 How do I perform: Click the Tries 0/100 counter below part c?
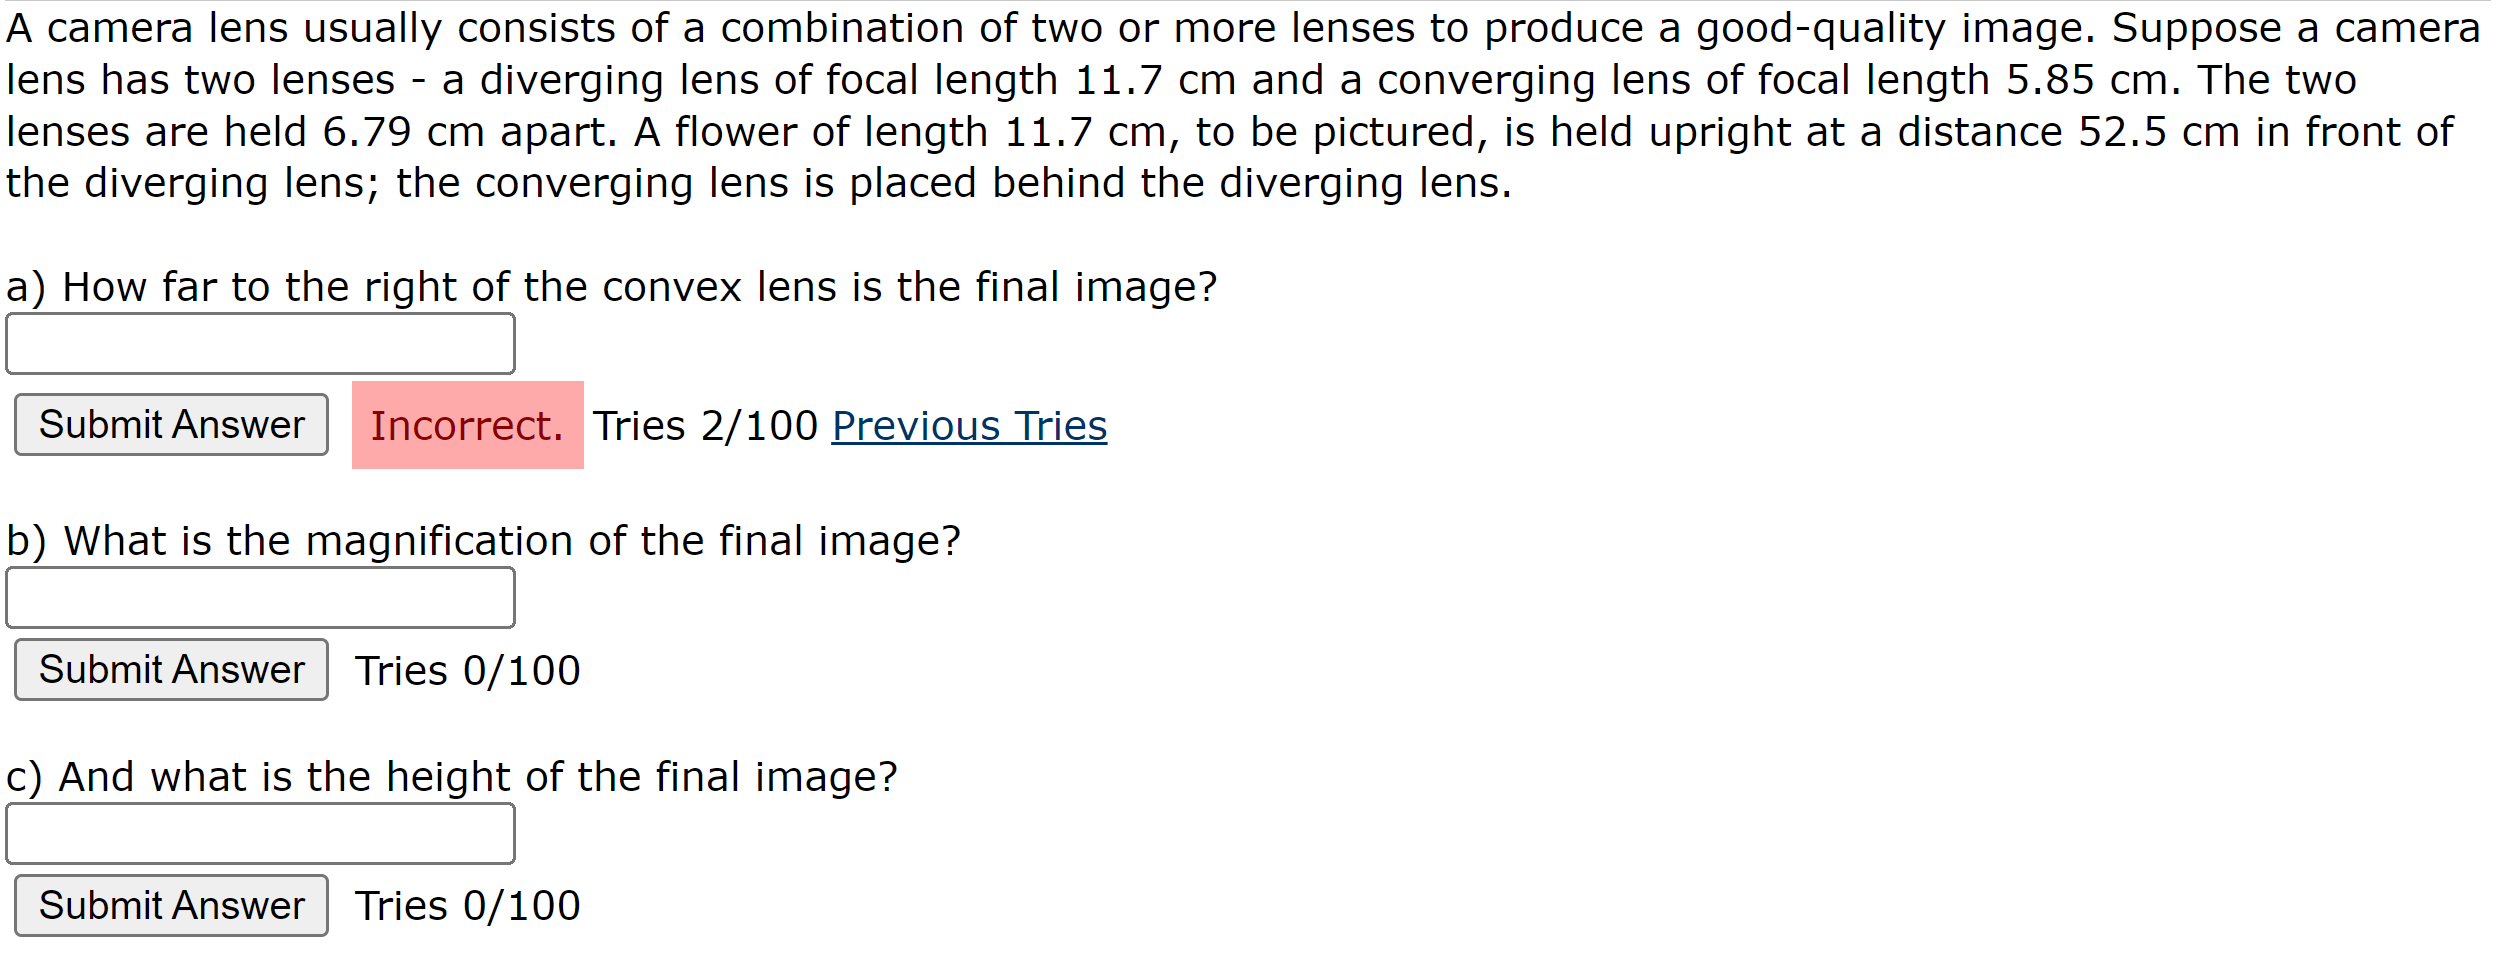pos(466,905)
